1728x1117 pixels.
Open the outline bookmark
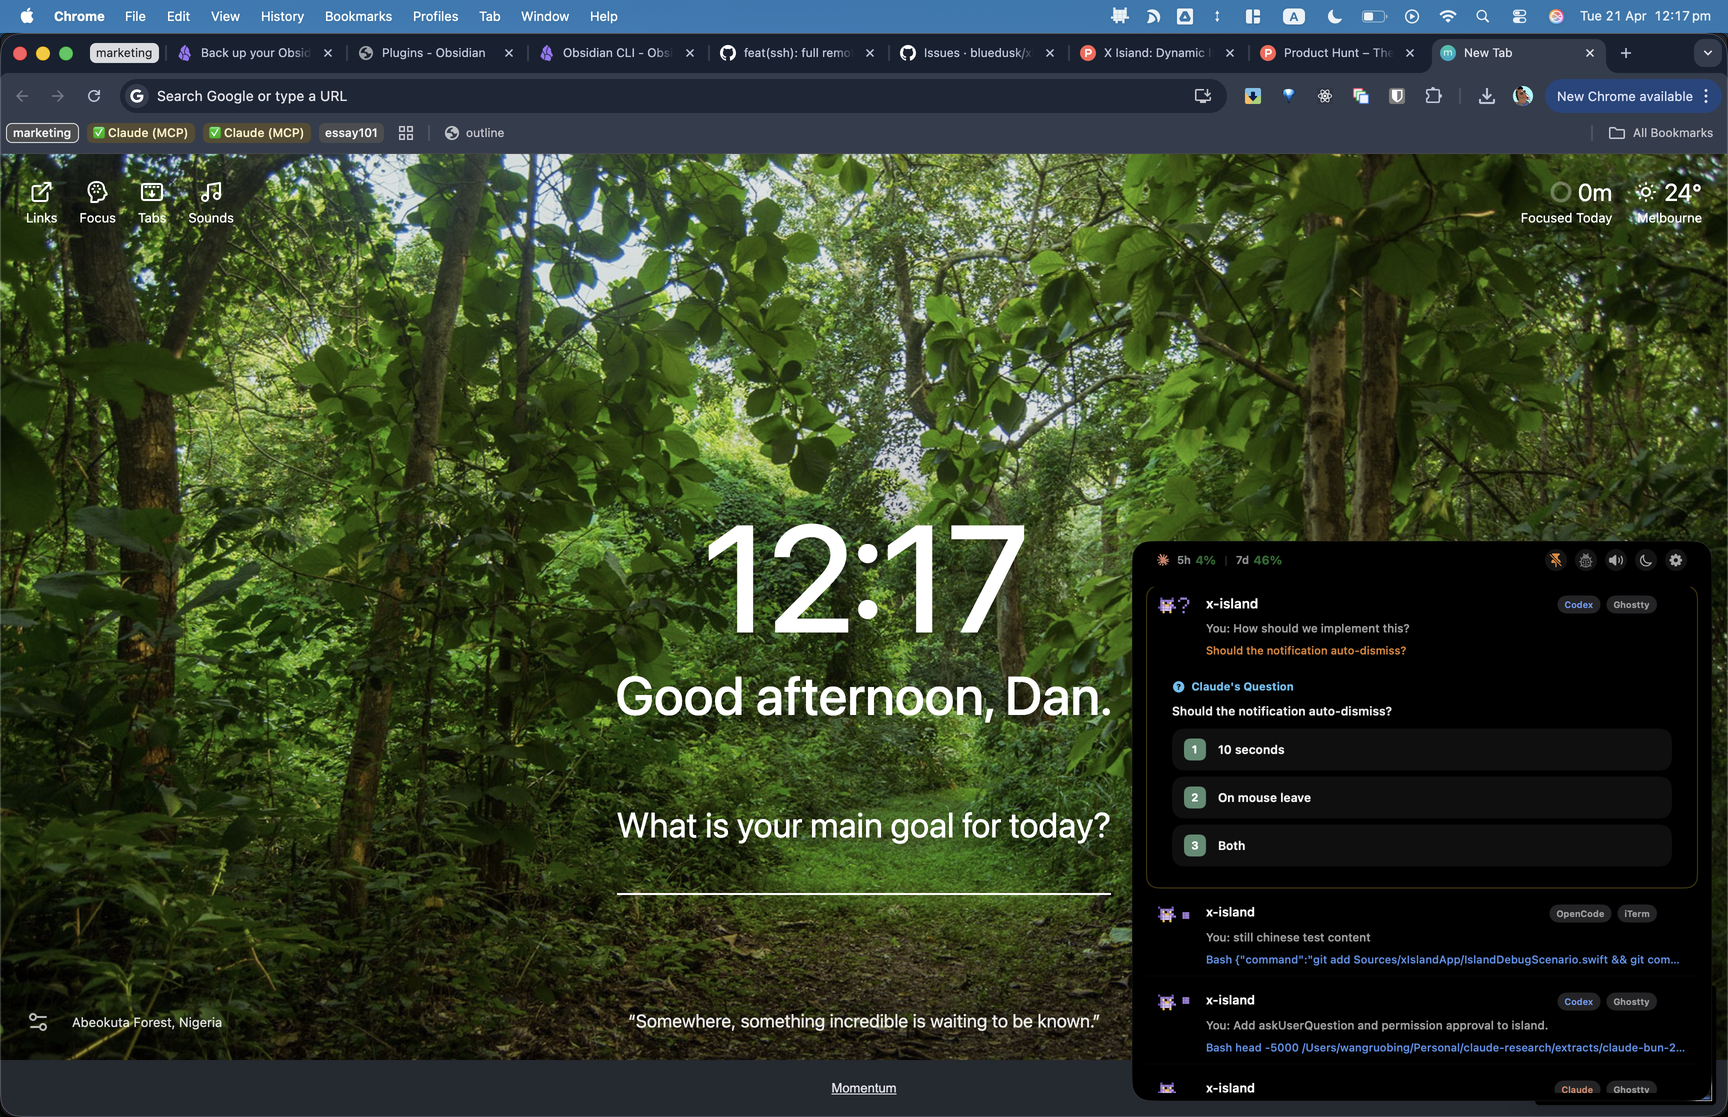coord(474,133)
